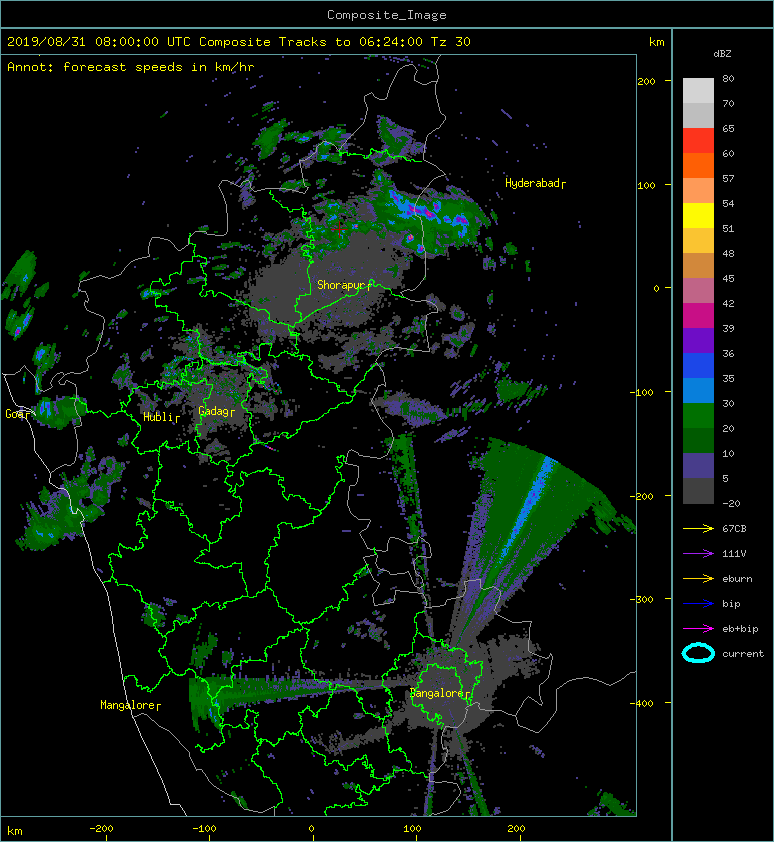Screen dimensions: 774x842
Task: Click the yellow 67CB arrow in legend
Action: 698,528
